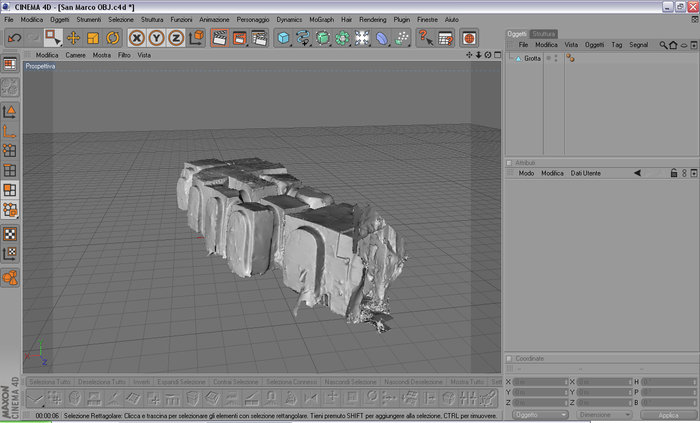Open the MoGraph menu
The height and width of the screenshot is (423, 700).
tap(321, 20)
